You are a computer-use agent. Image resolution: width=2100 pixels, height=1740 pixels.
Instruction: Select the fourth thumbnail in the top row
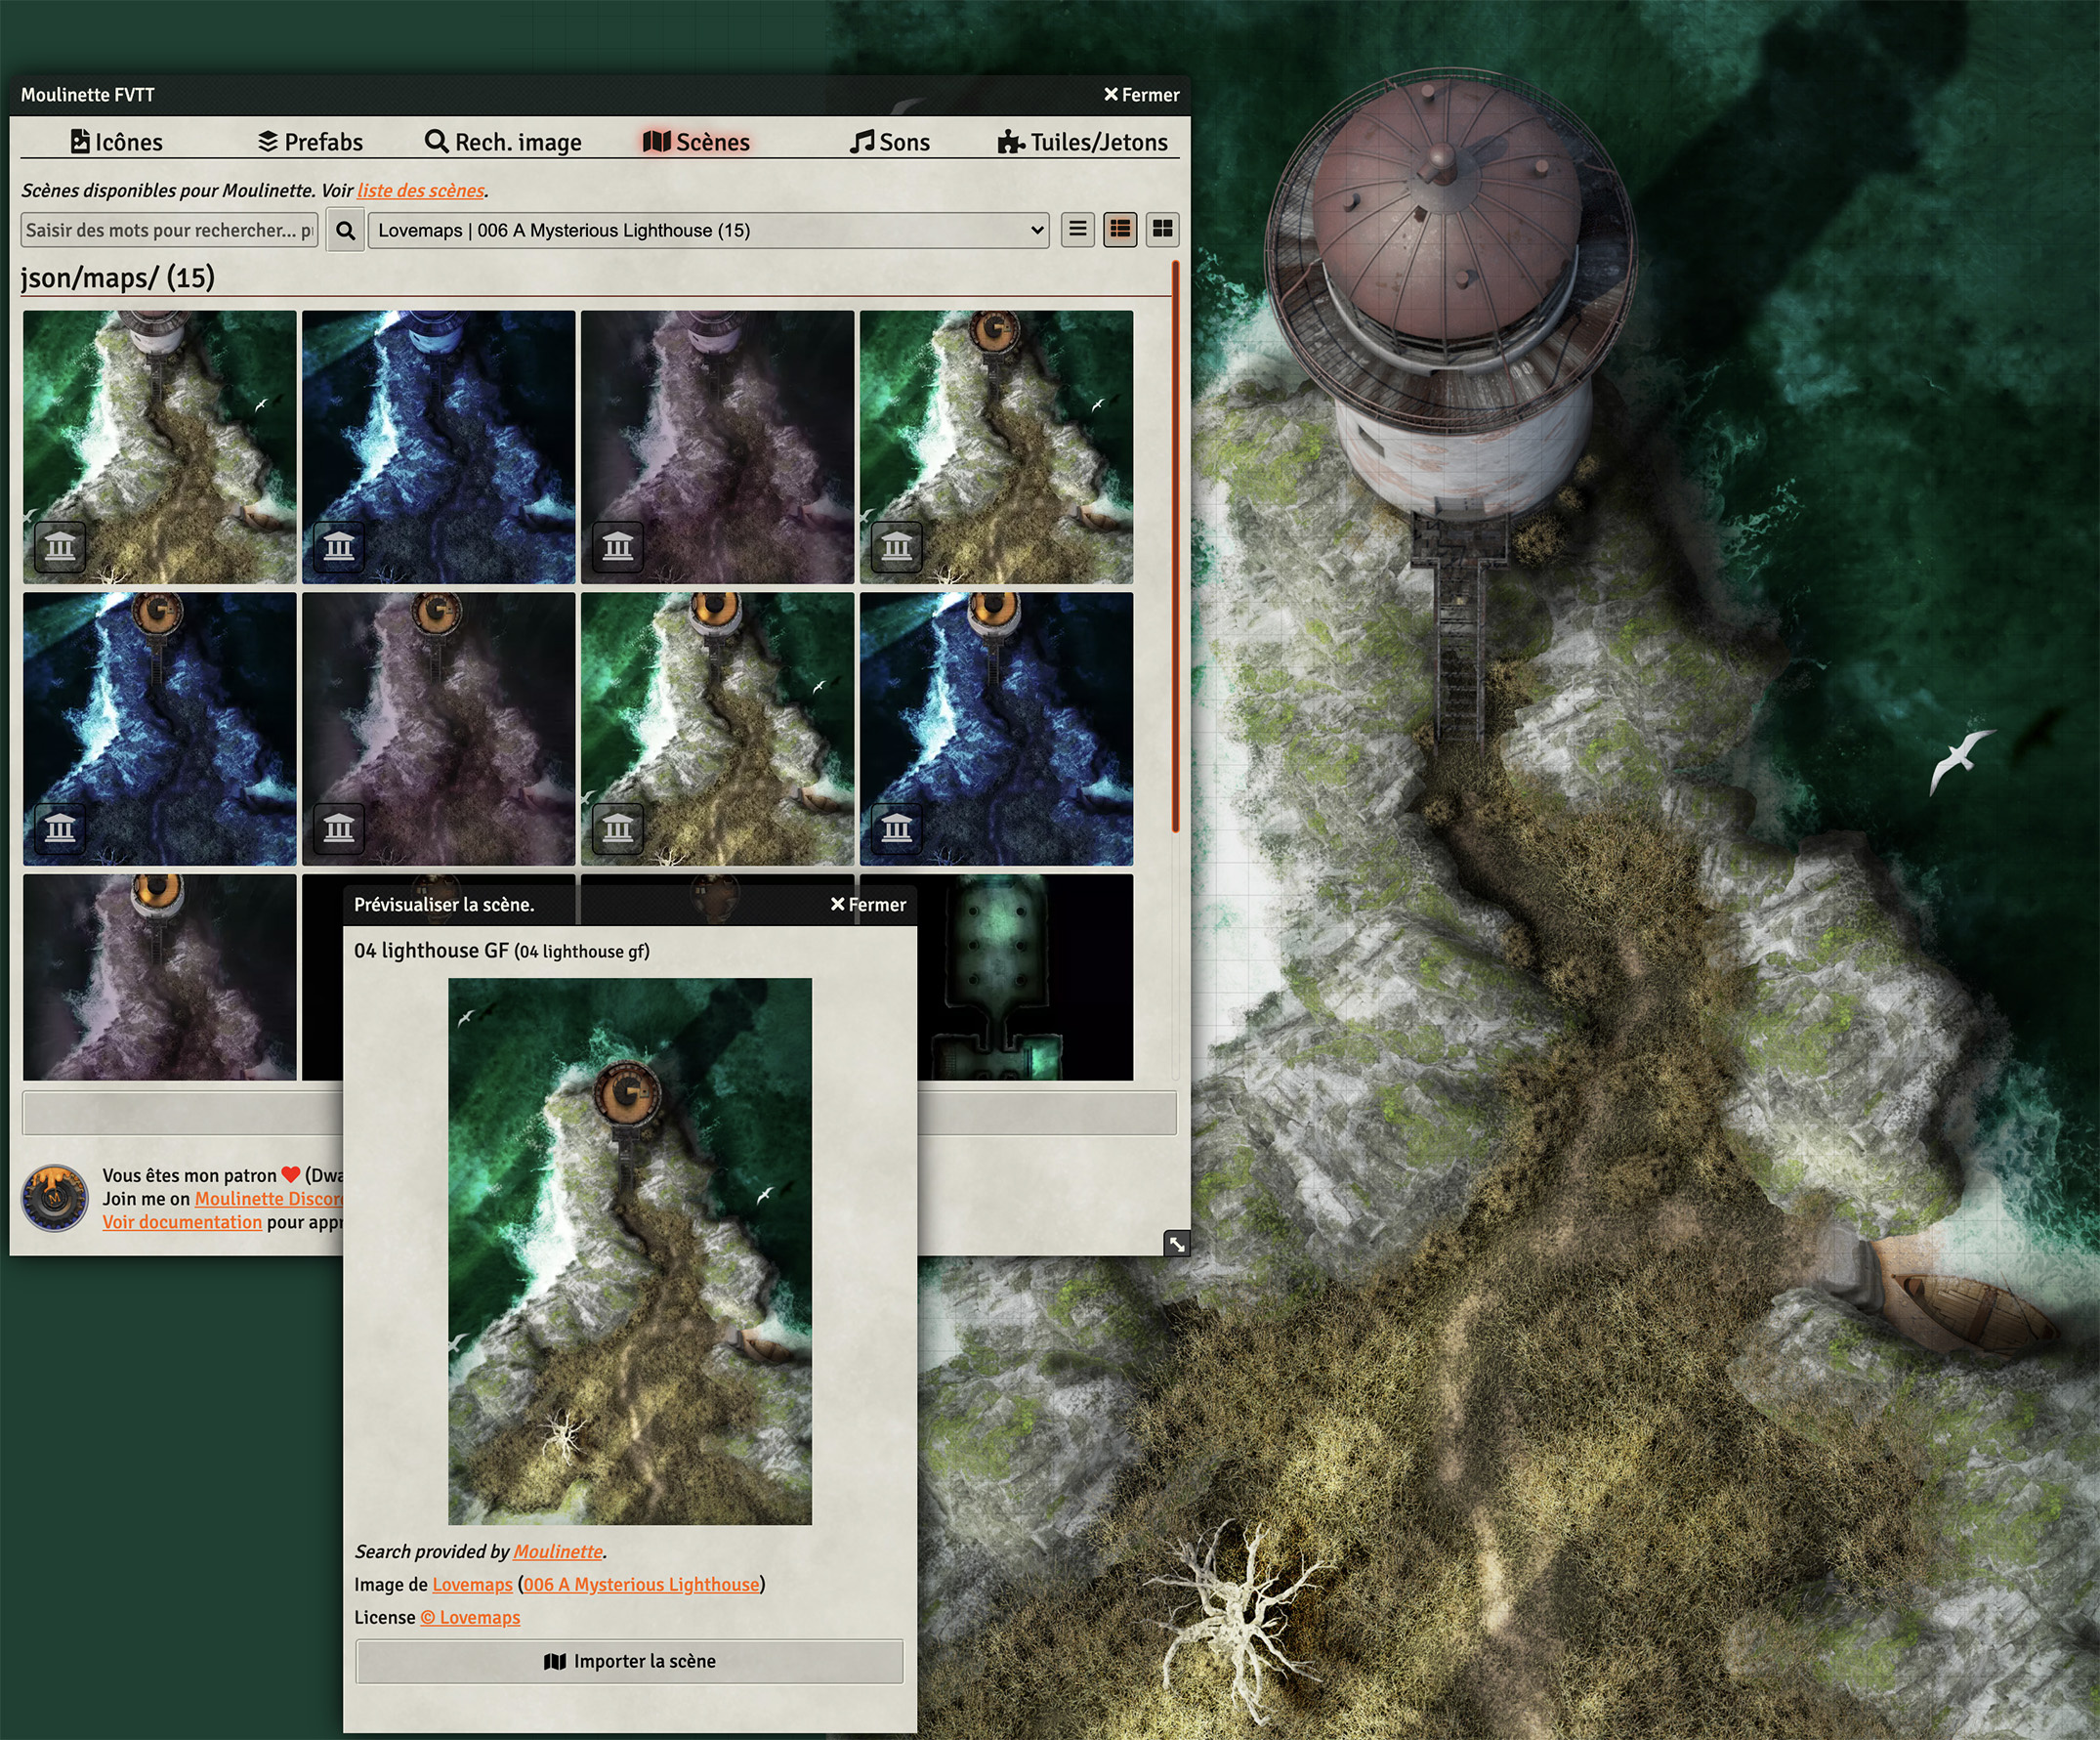(x=997, y=446)
